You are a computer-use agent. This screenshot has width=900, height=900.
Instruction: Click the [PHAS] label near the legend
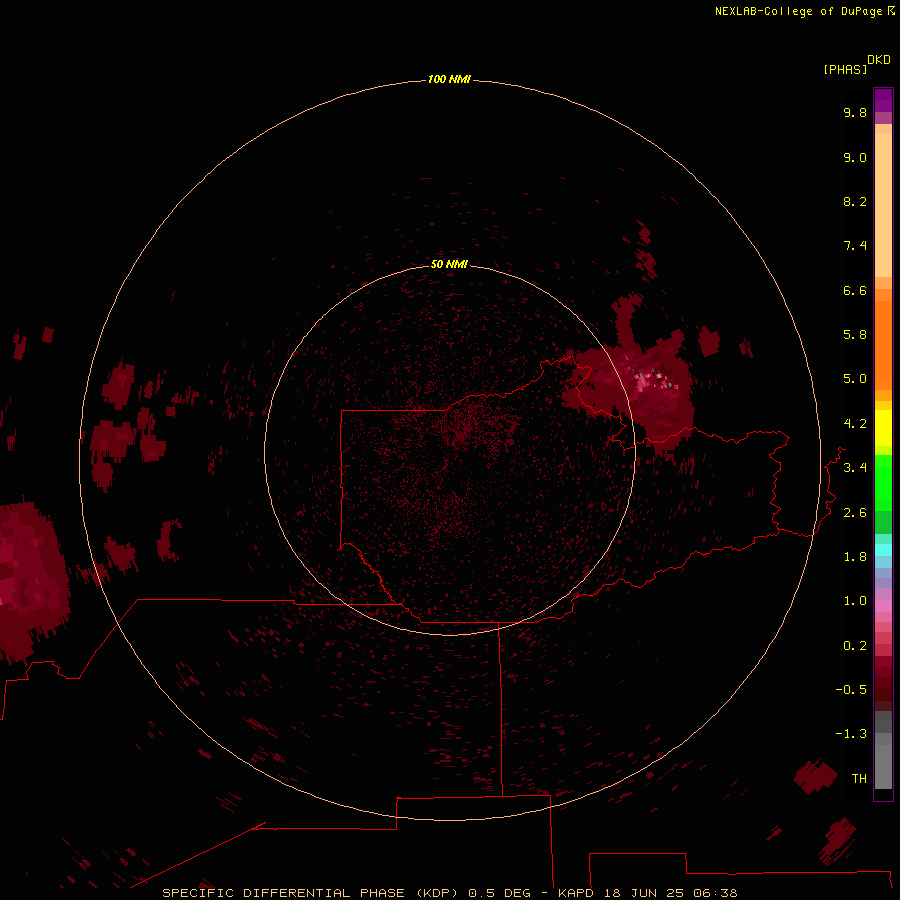tap(845, 69)
